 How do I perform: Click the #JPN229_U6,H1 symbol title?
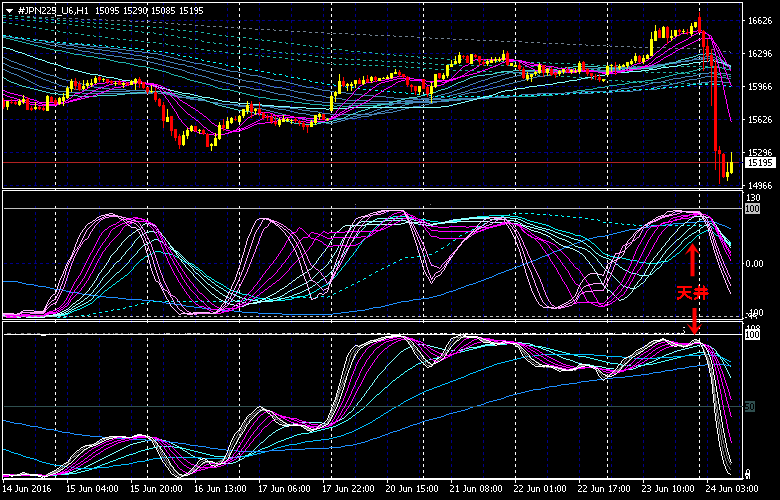[53, 10]
